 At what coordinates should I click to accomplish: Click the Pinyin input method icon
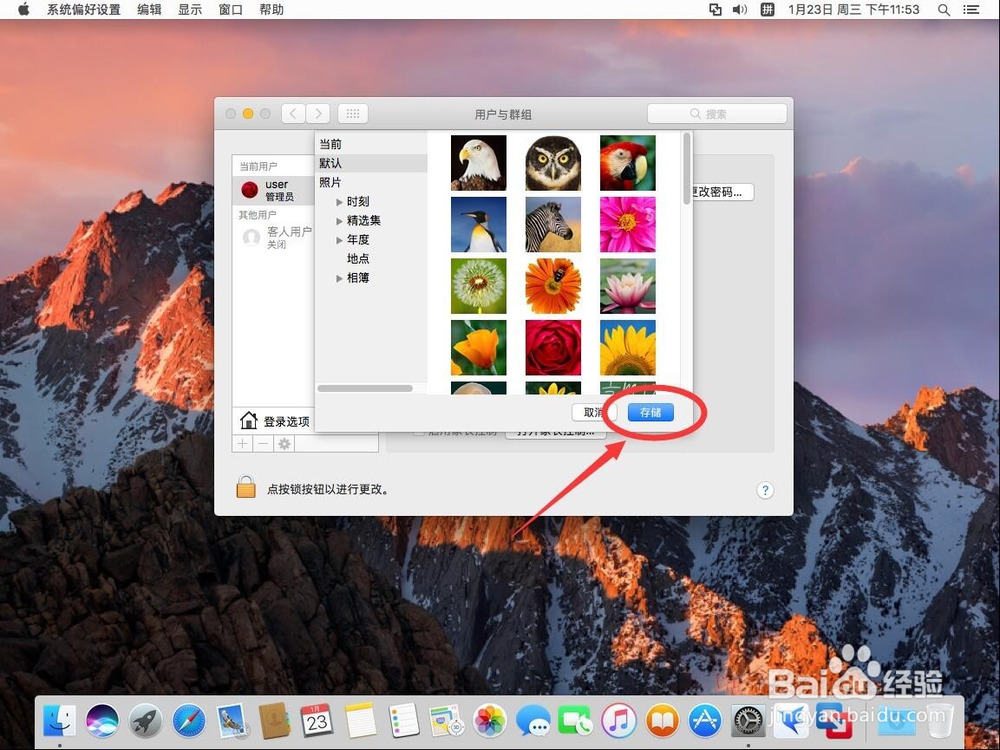(x=767, y=10)
